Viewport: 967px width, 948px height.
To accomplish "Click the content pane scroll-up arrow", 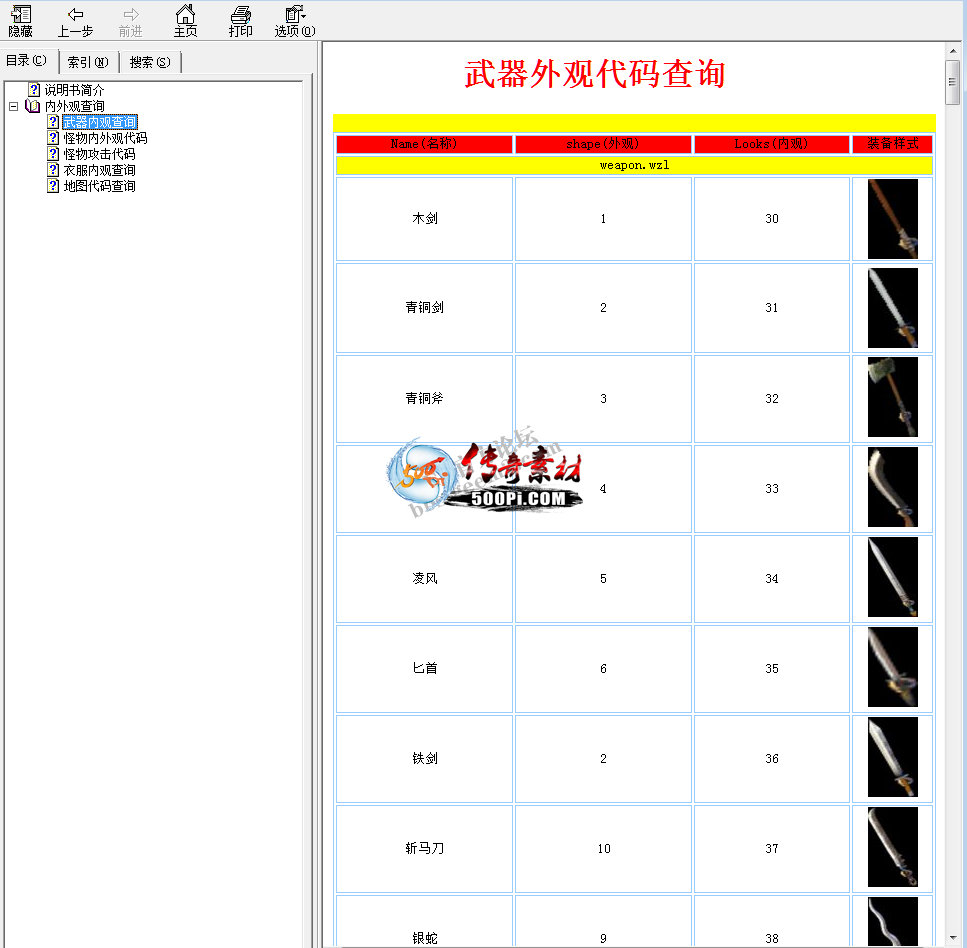I will (953, 51).
